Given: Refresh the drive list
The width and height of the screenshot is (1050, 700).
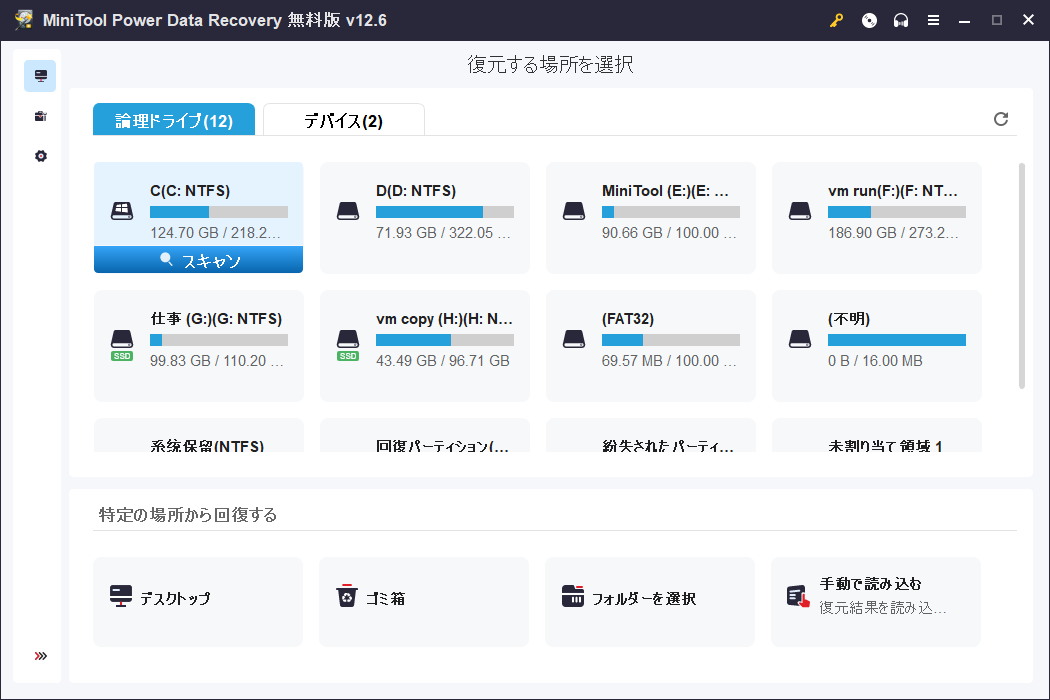Looking at the screenshot, I should [x=1001, y=118].
